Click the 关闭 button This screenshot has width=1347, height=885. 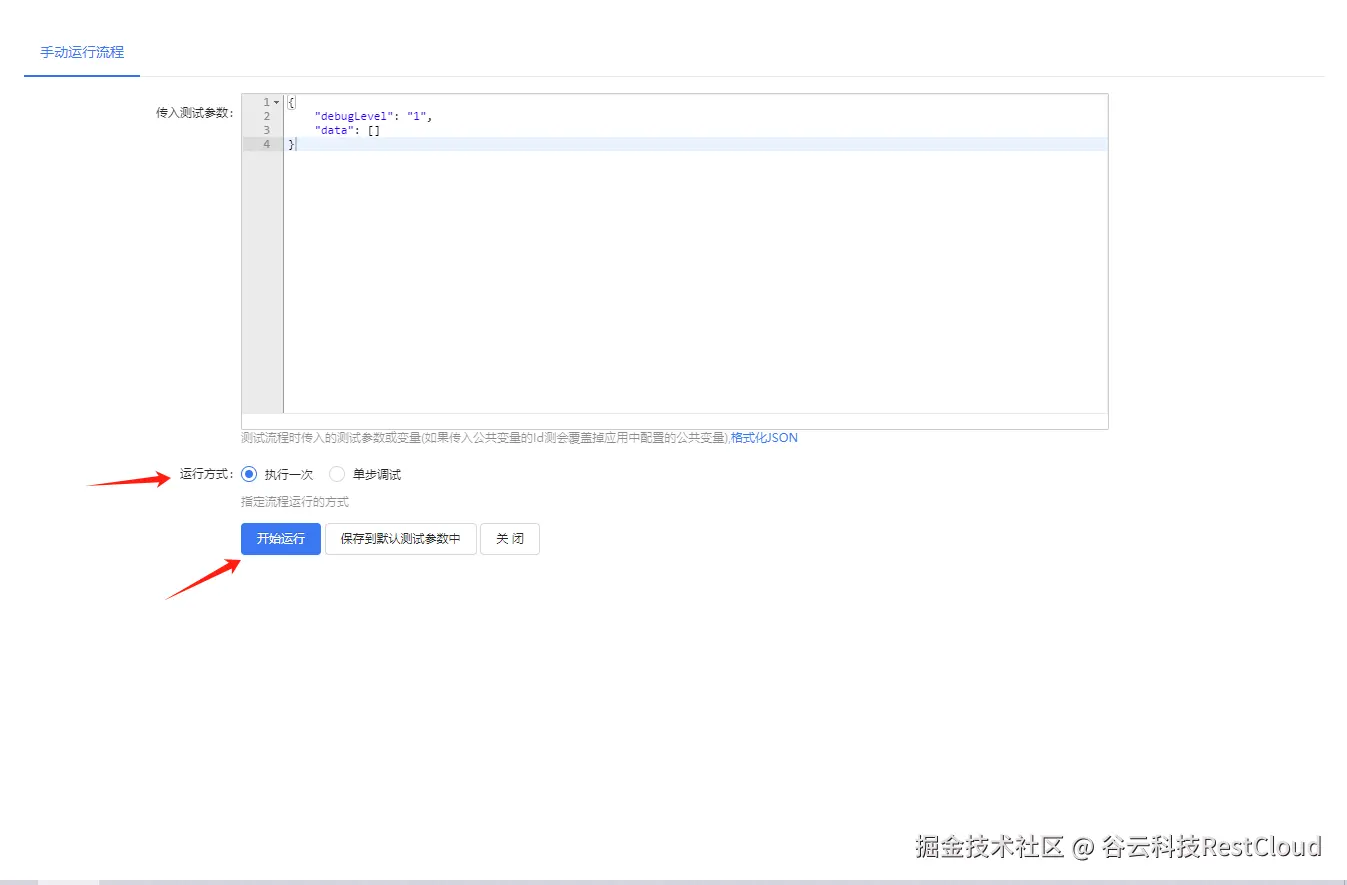tap(510, 539)
